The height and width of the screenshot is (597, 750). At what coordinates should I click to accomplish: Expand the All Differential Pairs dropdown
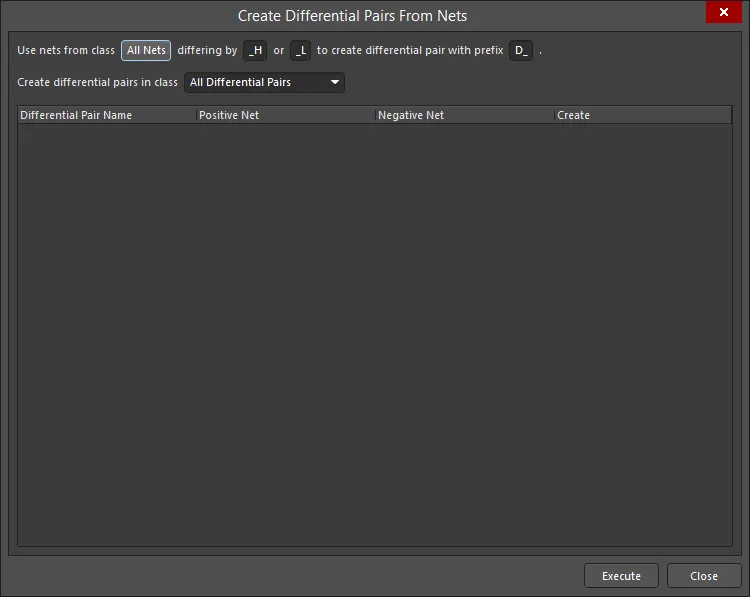(264, 82)
